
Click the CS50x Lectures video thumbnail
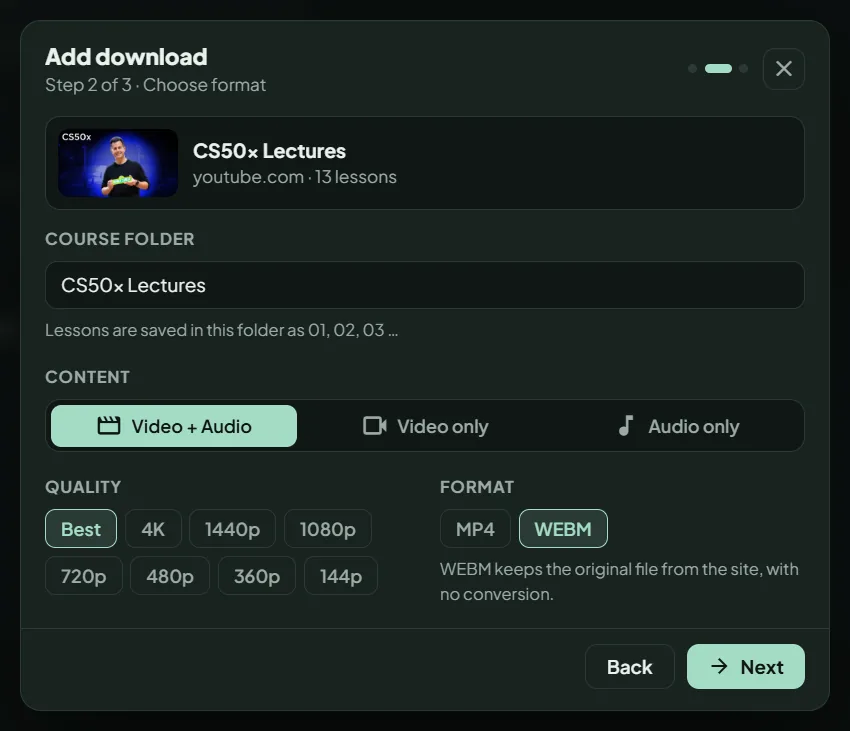click(x=118, y=163)
